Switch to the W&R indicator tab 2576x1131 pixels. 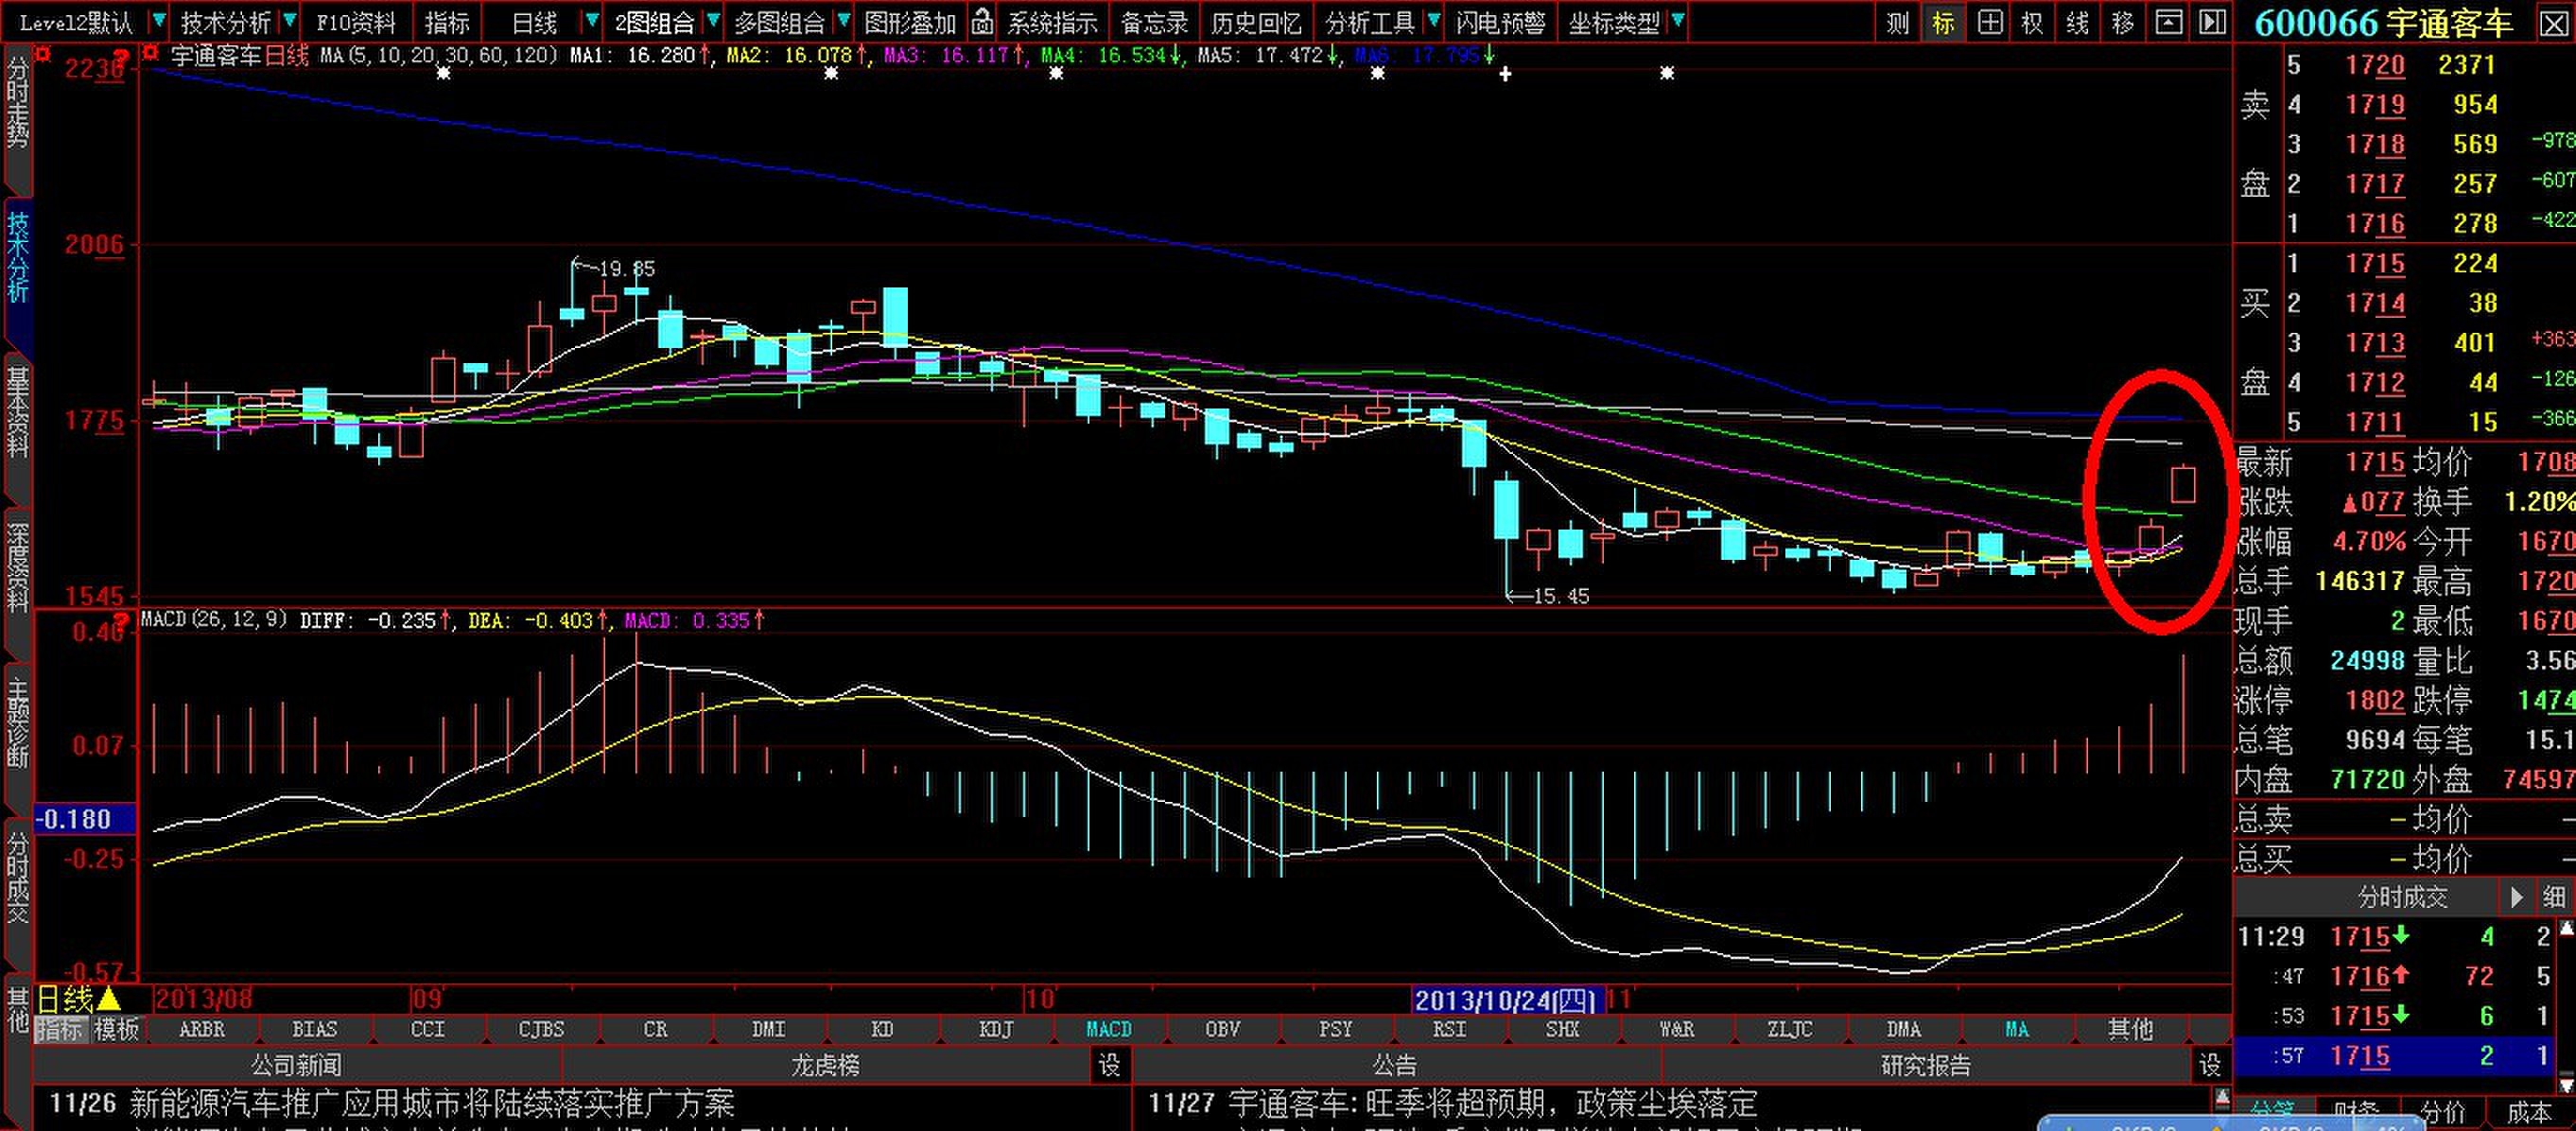1676,1029
